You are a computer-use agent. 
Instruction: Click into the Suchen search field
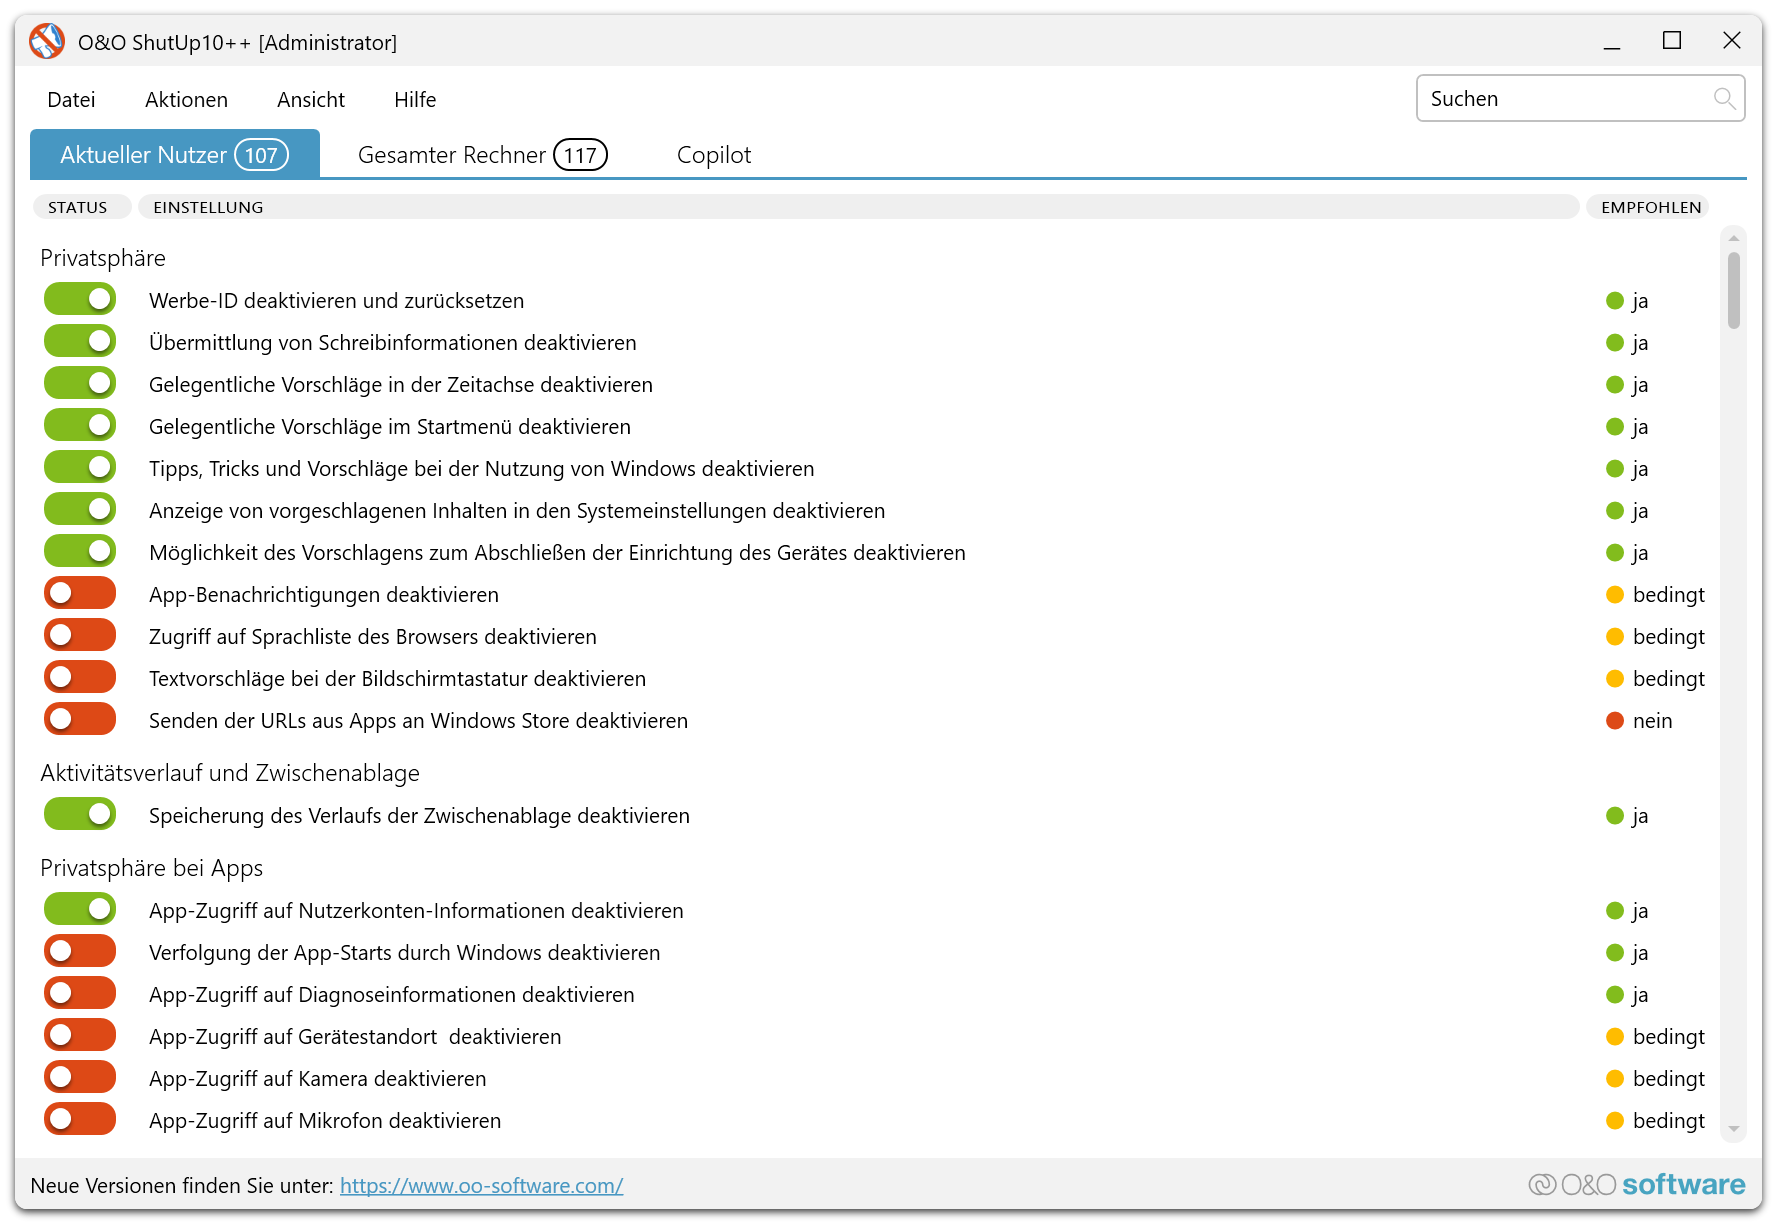click(x=1565, y=99)
